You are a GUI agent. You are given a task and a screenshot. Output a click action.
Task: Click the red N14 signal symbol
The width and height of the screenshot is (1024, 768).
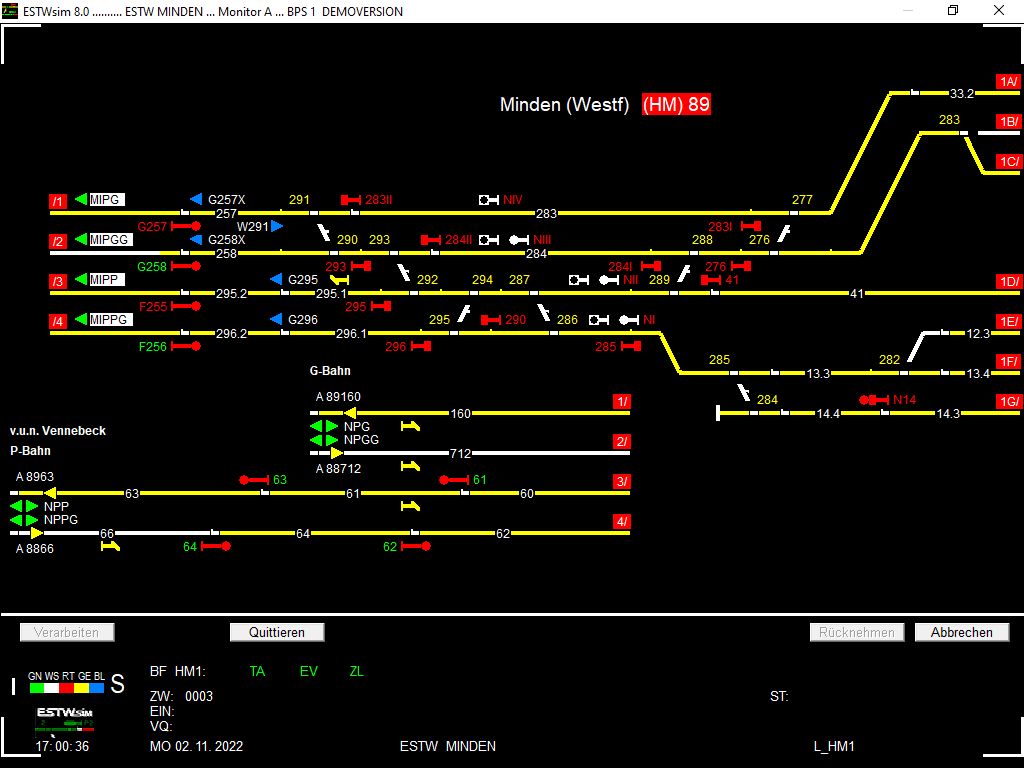875,400
